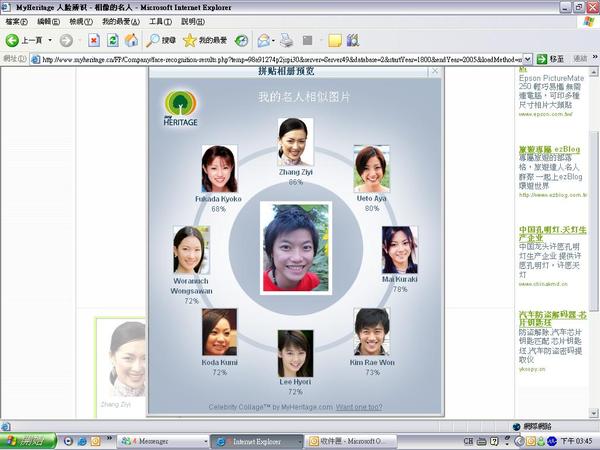Click the 'Want one too?' link
The width and height of the screenshot is (600, 450).
click(359, 407)
